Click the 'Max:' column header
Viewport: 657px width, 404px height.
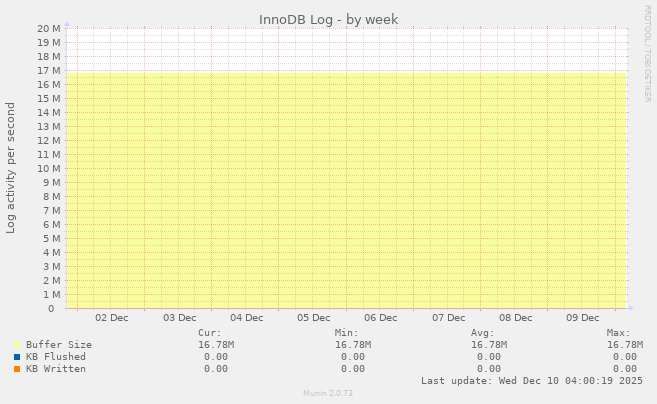coord(618,333)
